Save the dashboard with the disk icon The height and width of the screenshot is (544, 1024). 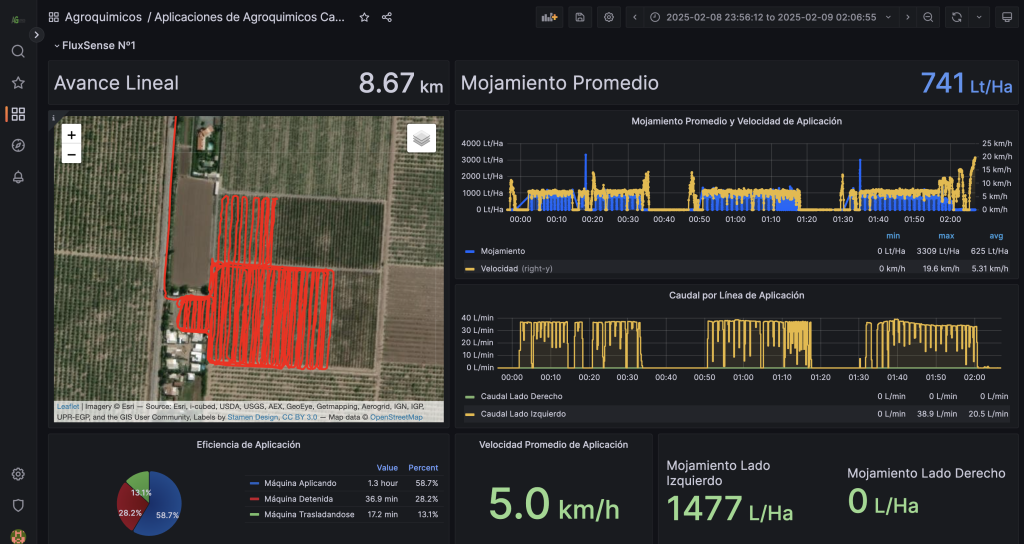tap(580, 17)
